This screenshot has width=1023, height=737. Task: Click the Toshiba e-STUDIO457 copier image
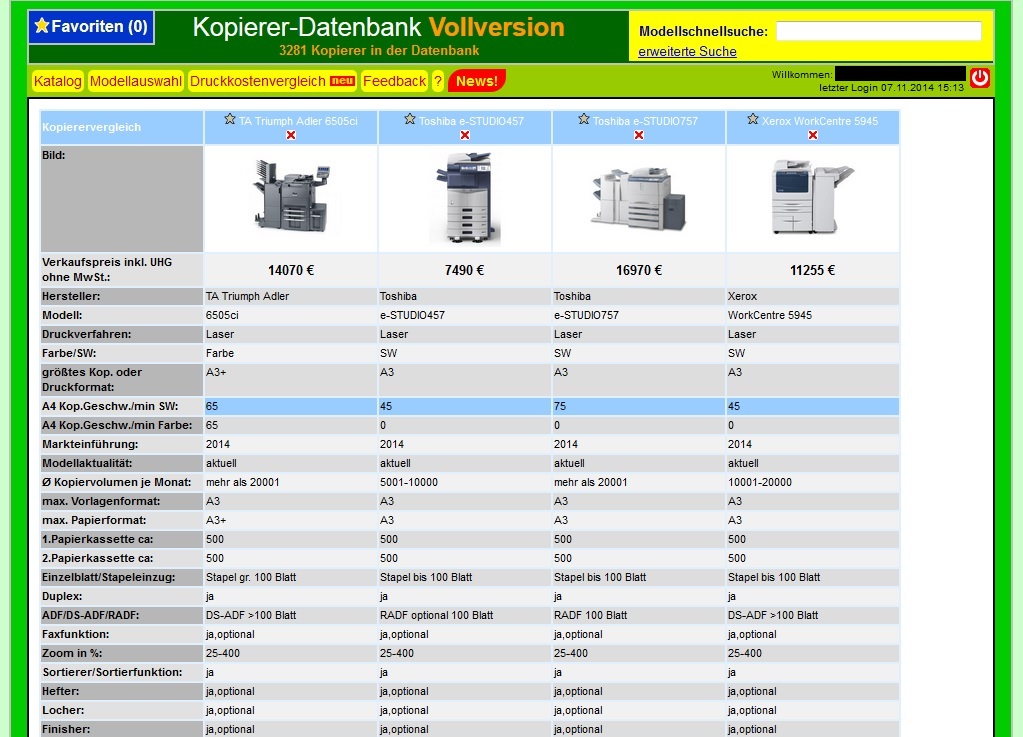465,198
